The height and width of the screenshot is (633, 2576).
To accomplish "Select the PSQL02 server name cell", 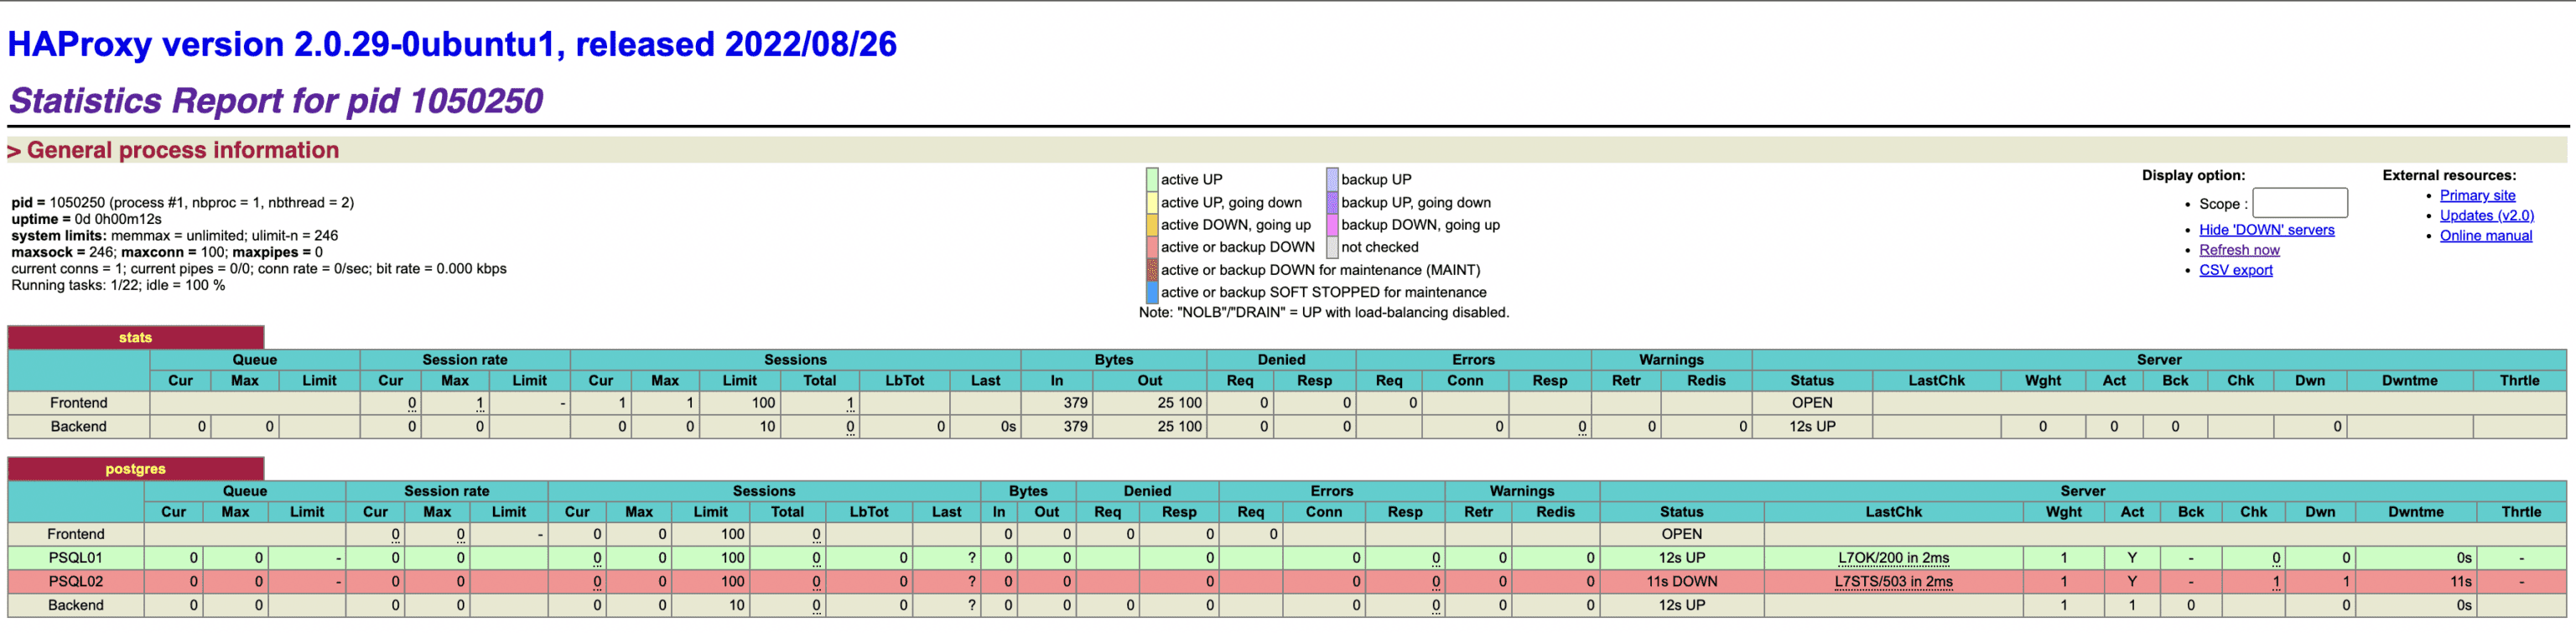I will 76,581.
